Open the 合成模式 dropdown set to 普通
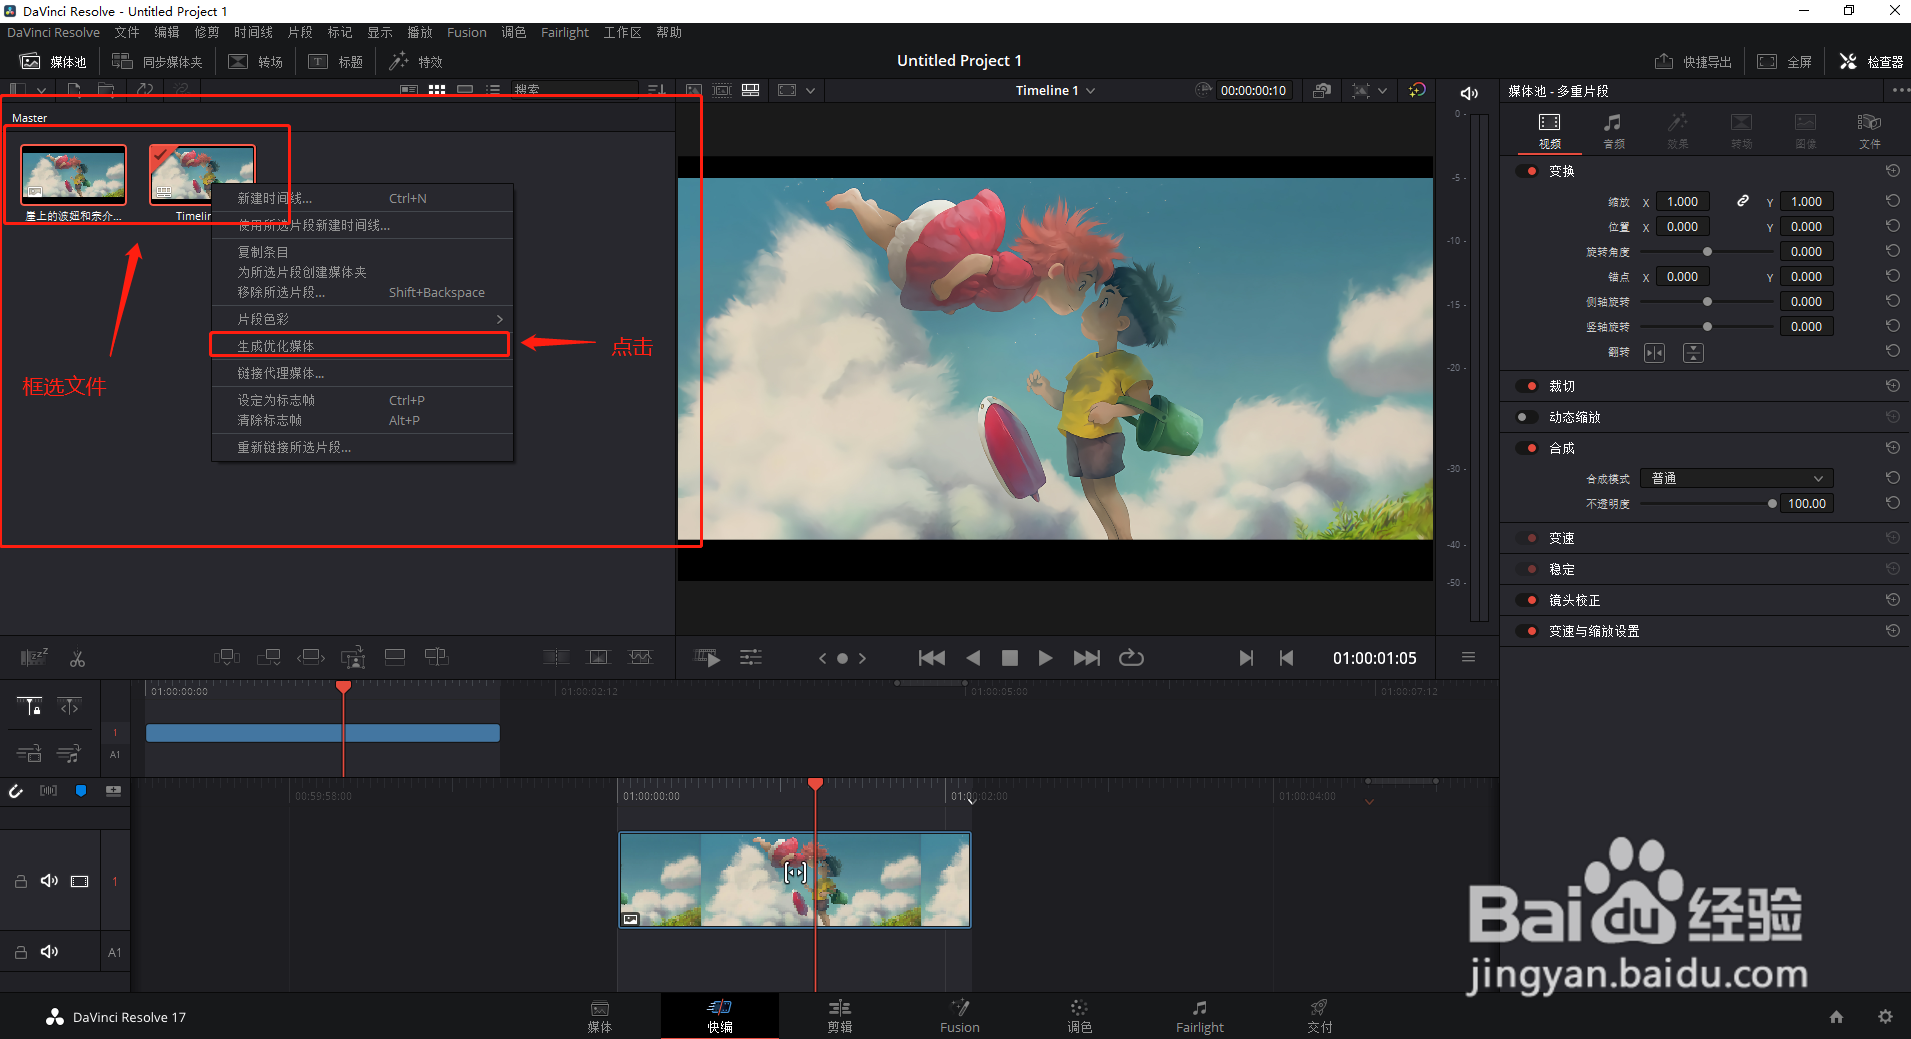Screen dimensions: 1911x1039 tap(1736, 478)
